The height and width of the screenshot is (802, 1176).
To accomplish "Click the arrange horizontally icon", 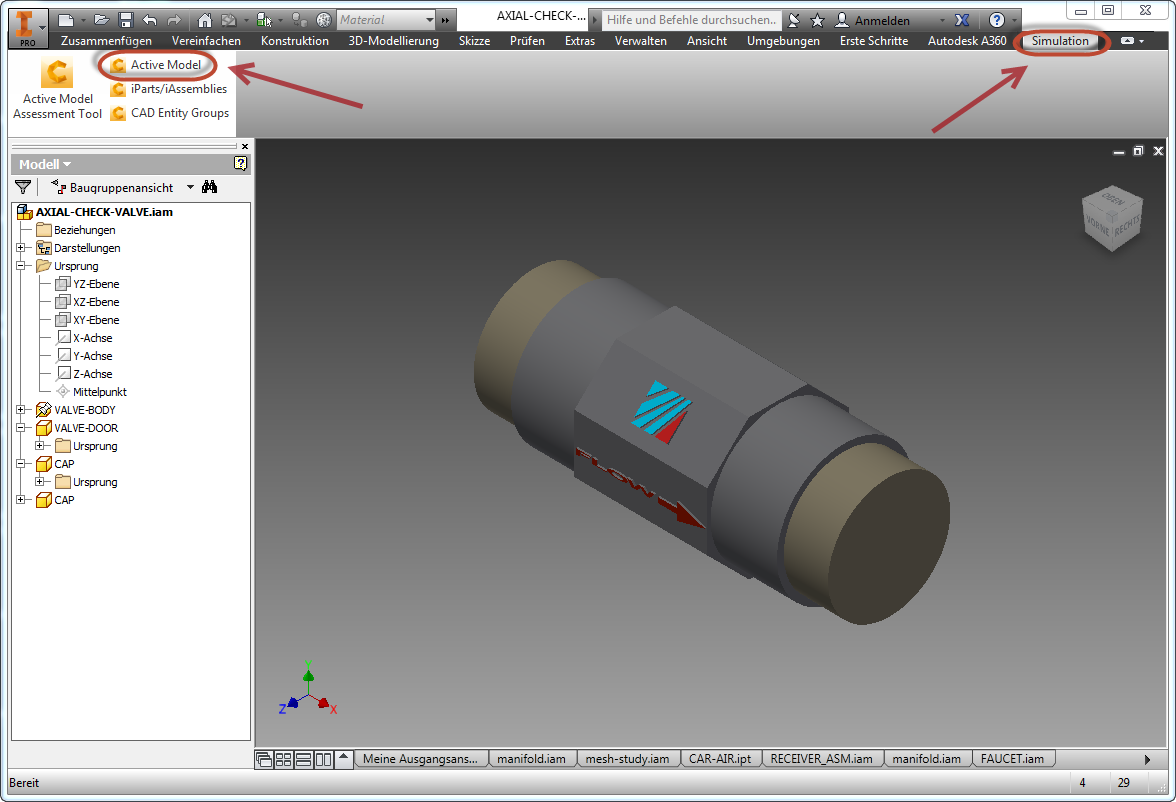I will [303, 759].
